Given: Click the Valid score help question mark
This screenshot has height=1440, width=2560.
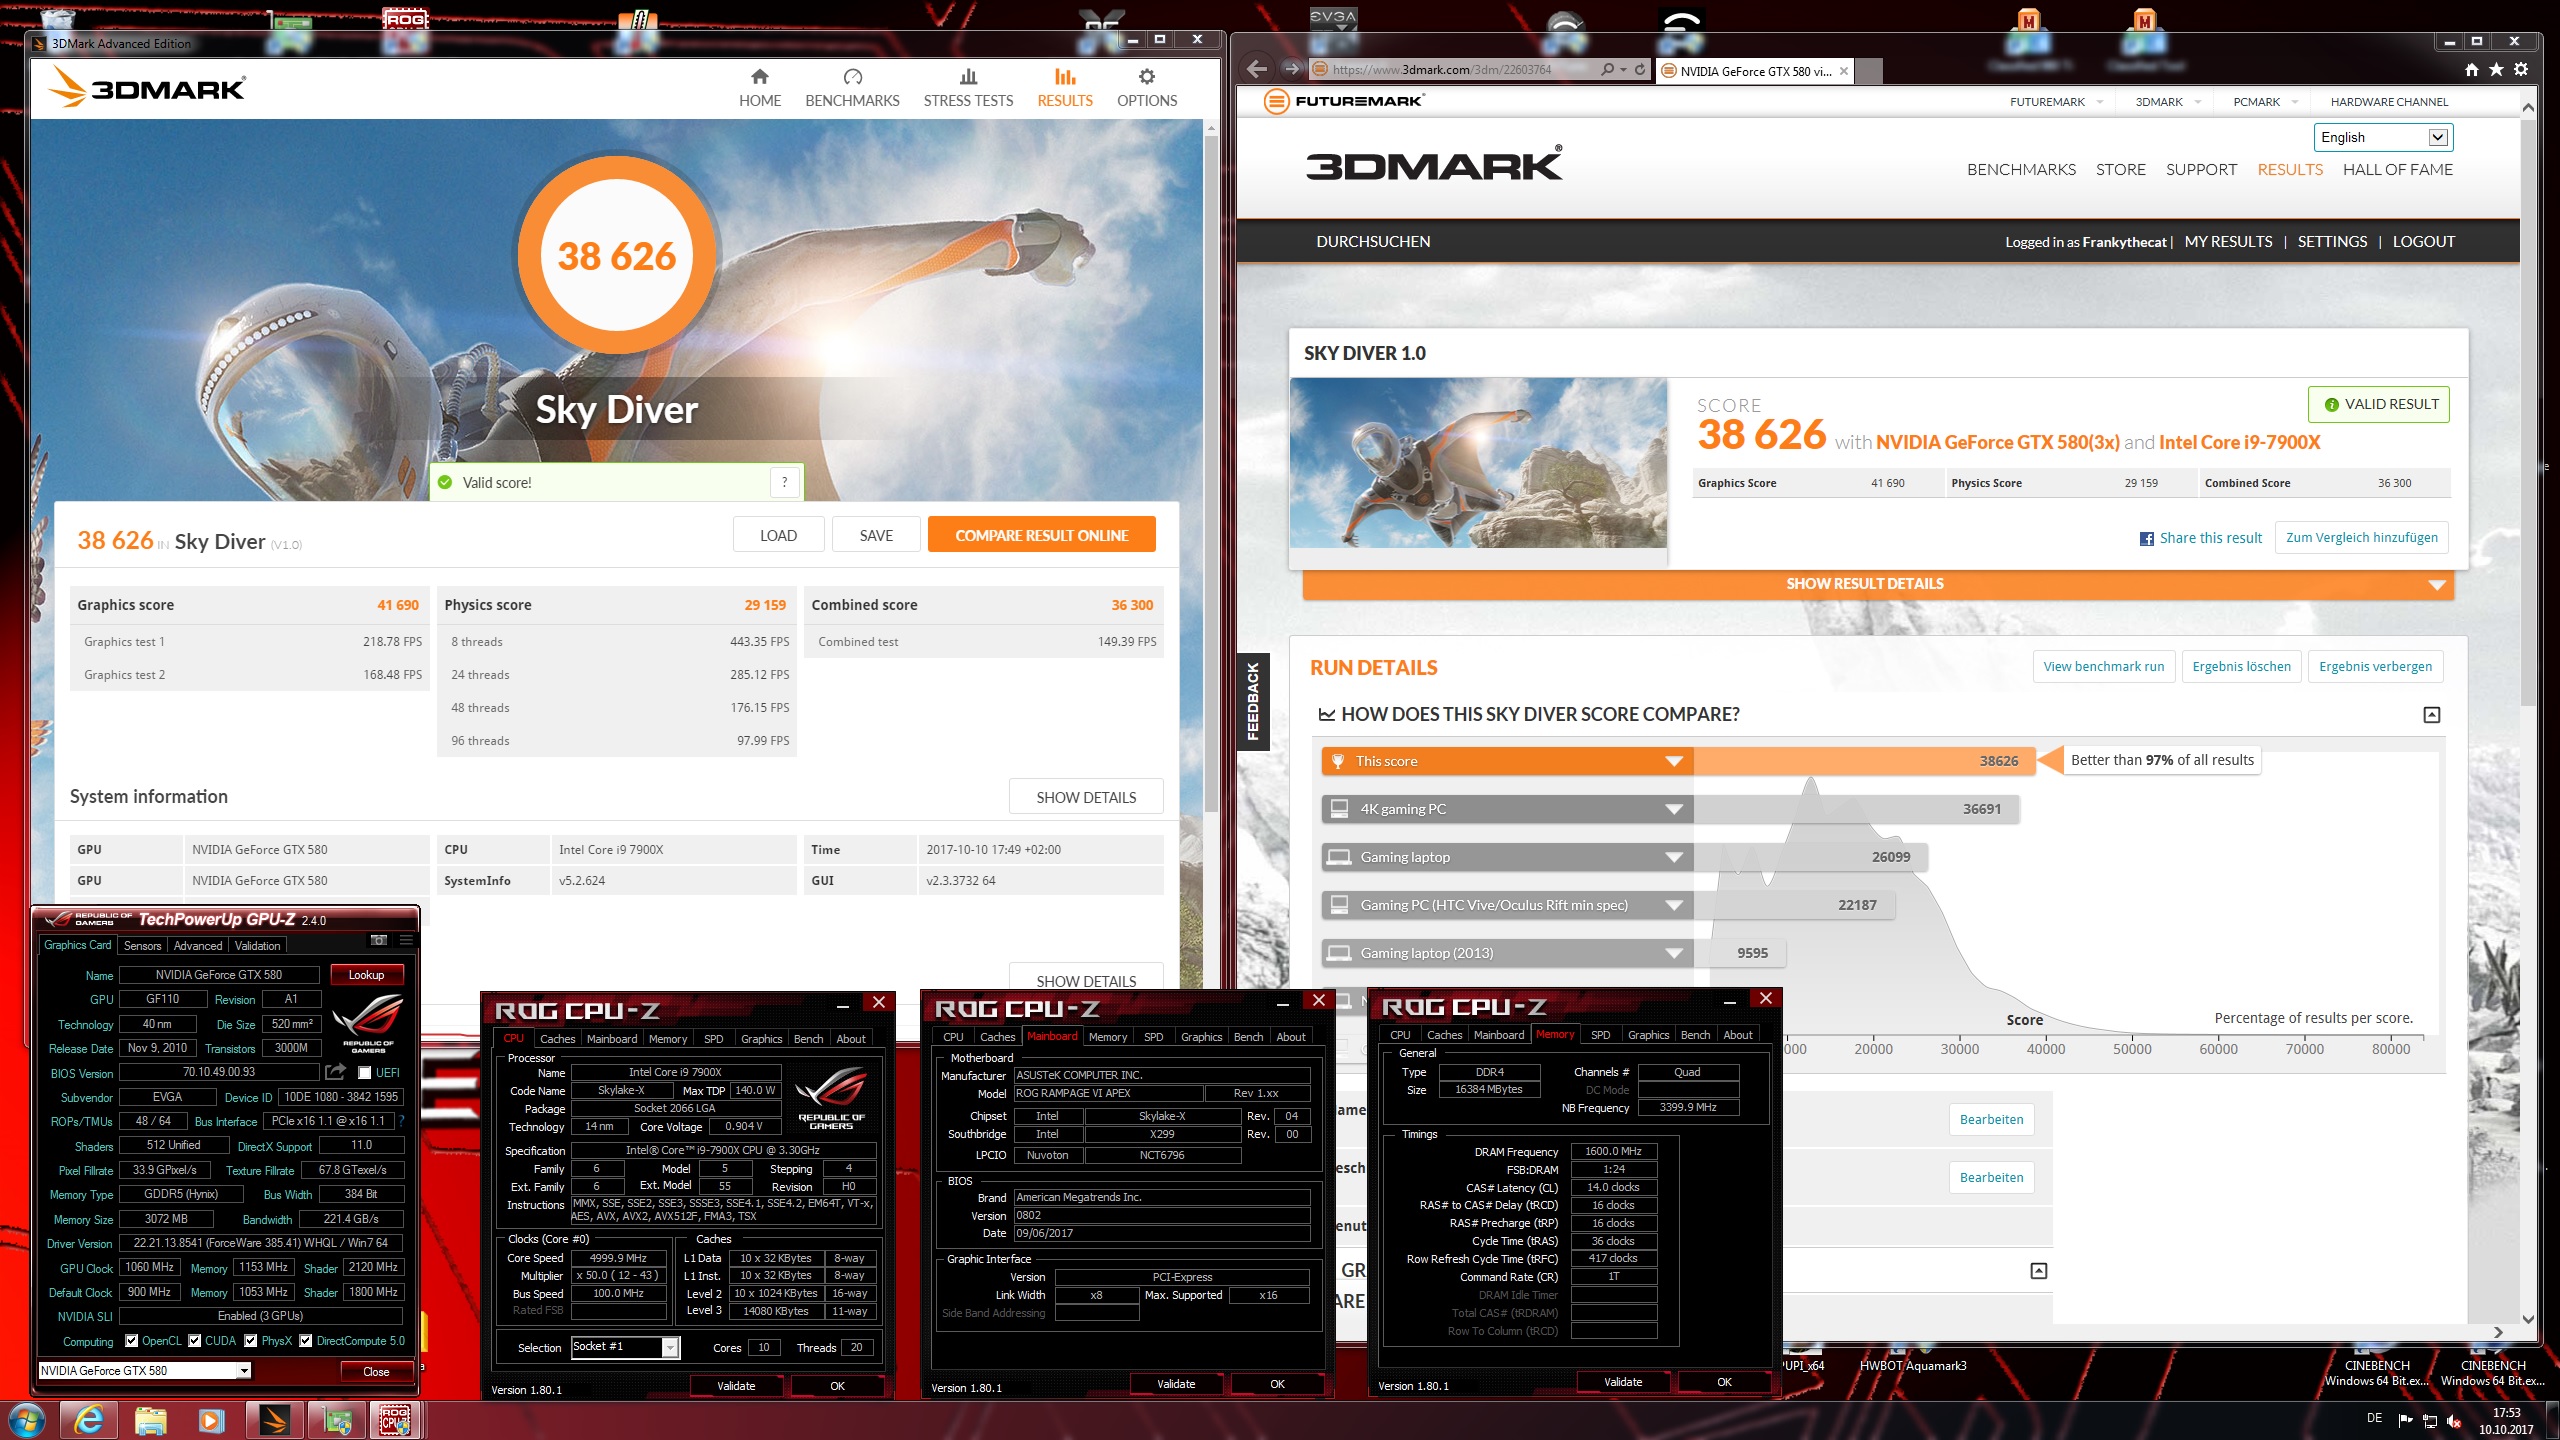Looking at the screenshot, I should point(785,482).
